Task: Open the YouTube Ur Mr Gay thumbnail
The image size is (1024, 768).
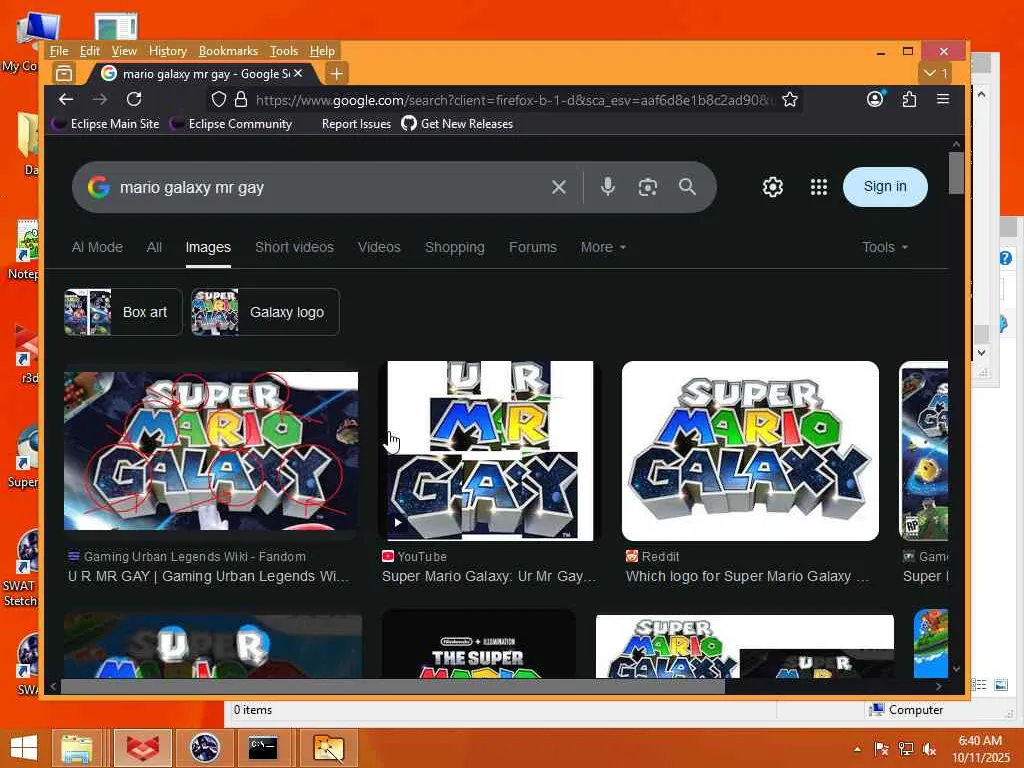Action: pos(490,451)
